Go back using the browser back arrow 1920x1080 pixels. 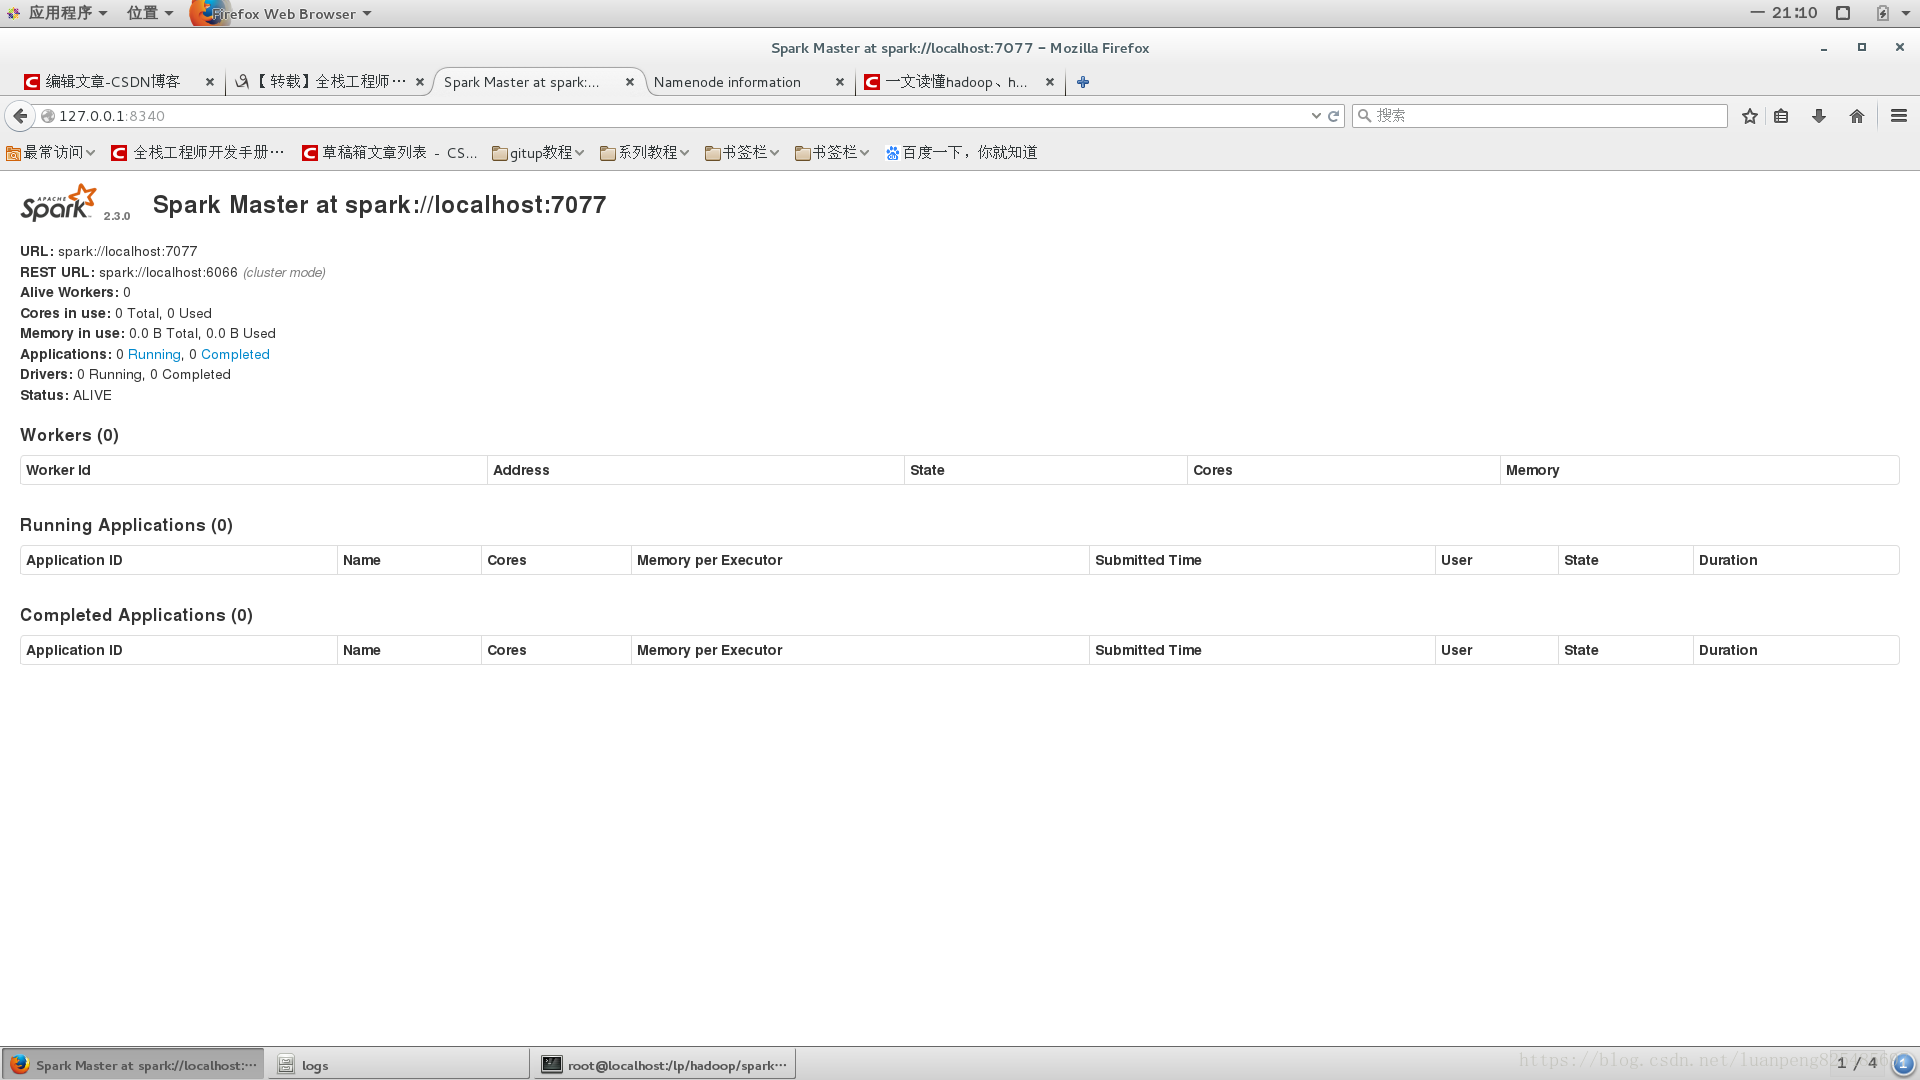click(20, 116)
